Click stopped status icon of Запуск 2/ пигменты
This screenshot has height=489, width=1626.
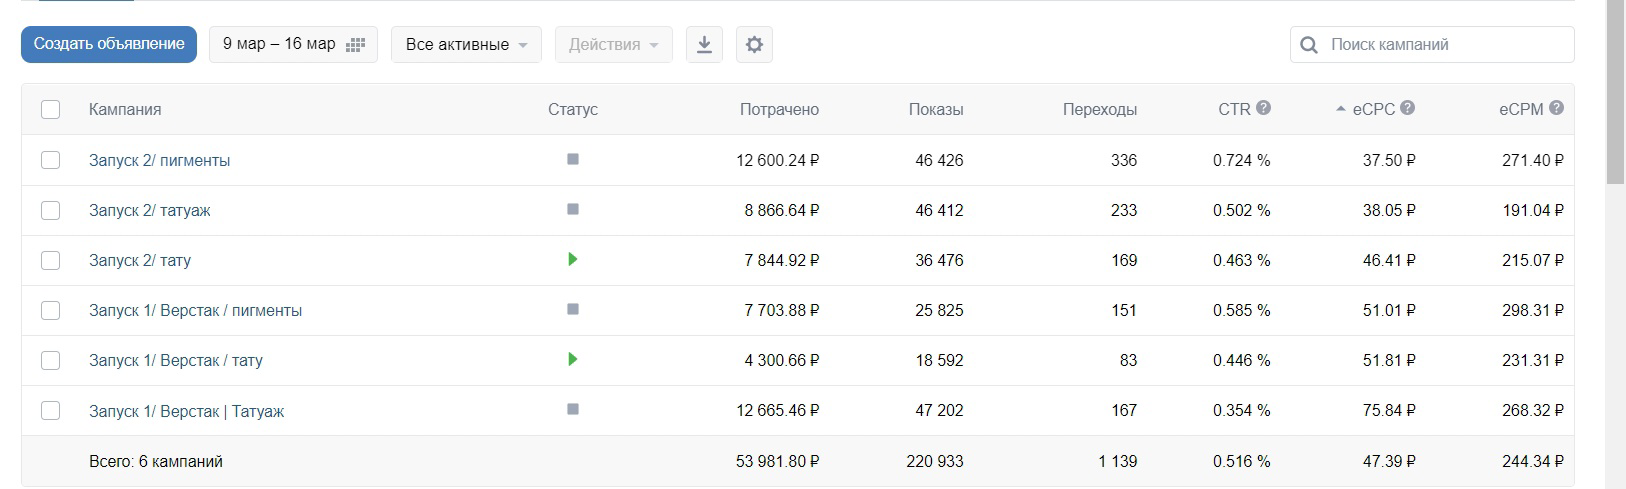573,159
